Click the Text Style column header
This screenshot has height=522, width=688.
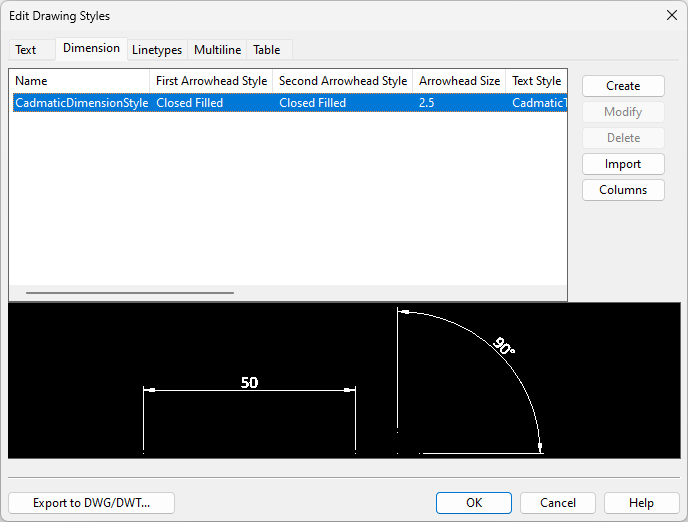(536, 81)
